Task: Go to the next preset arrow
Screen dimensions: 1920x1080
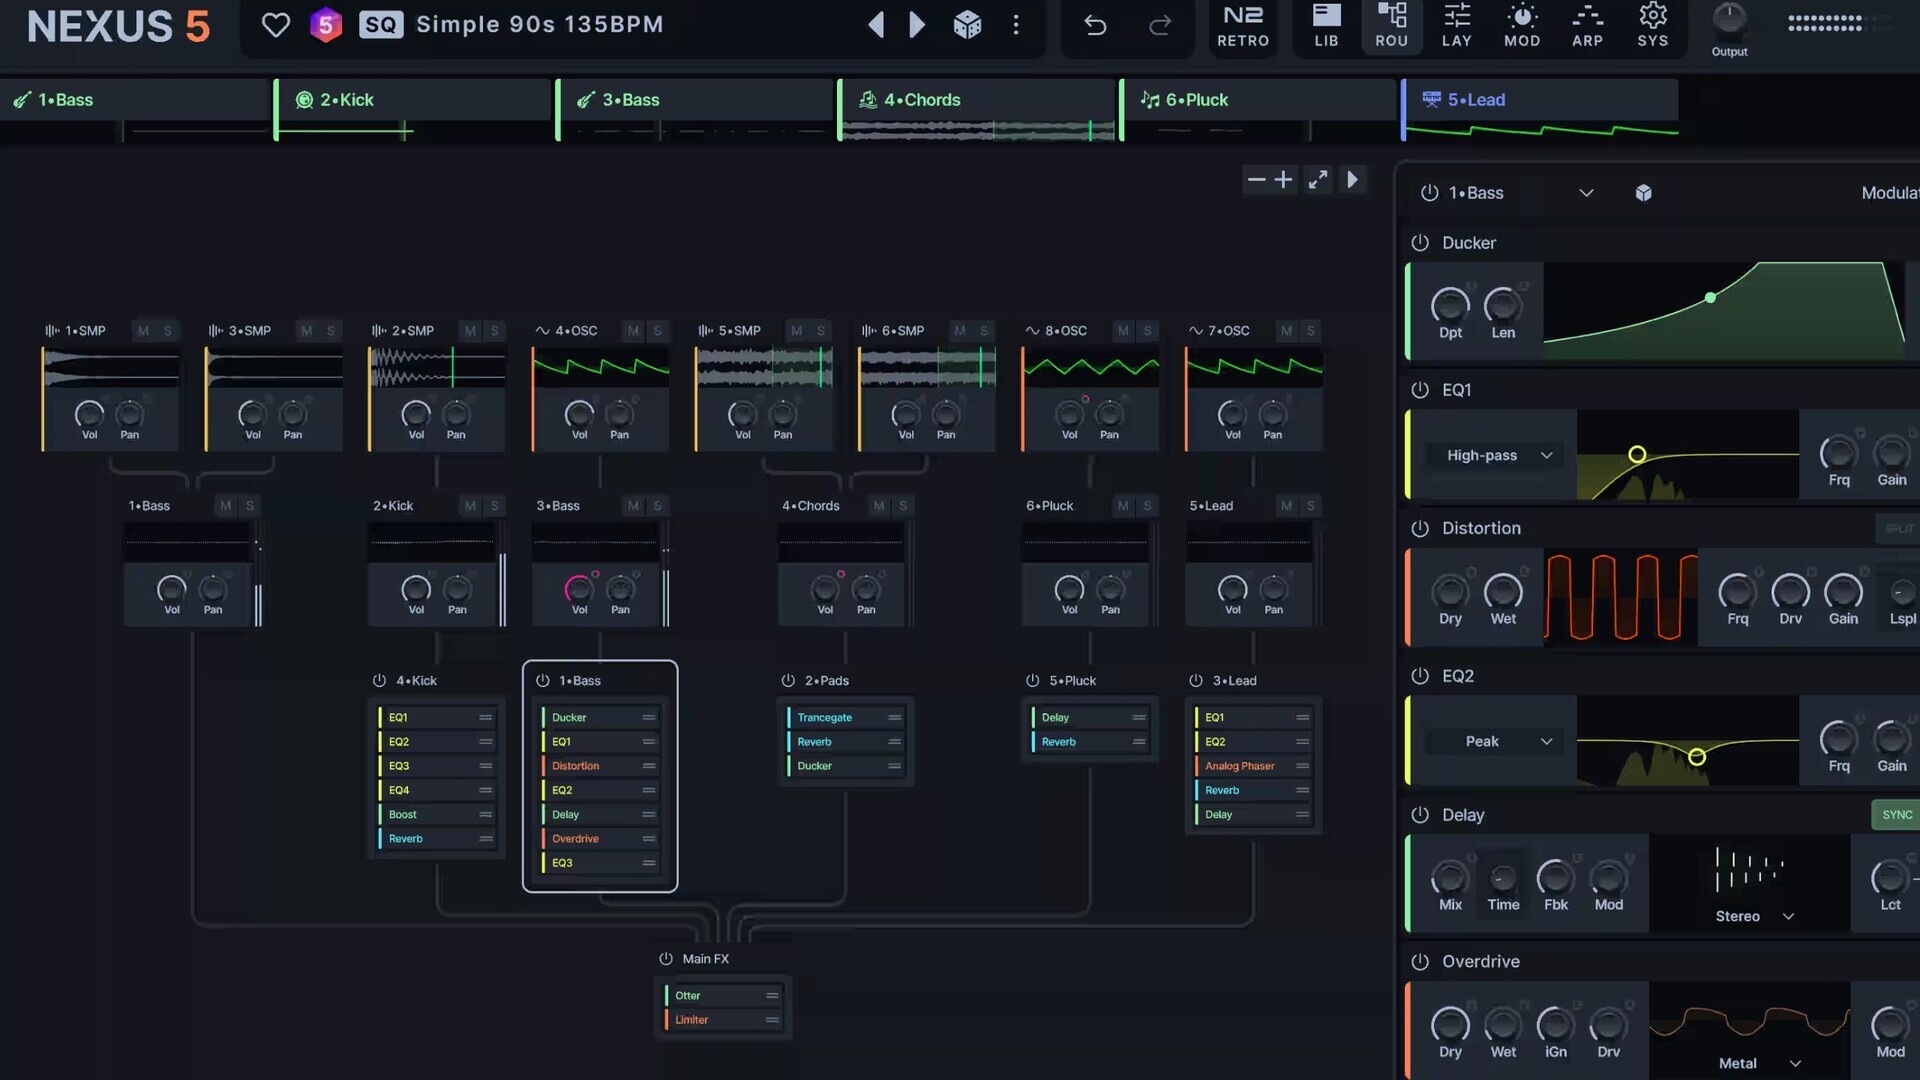Action: (916, 25)
